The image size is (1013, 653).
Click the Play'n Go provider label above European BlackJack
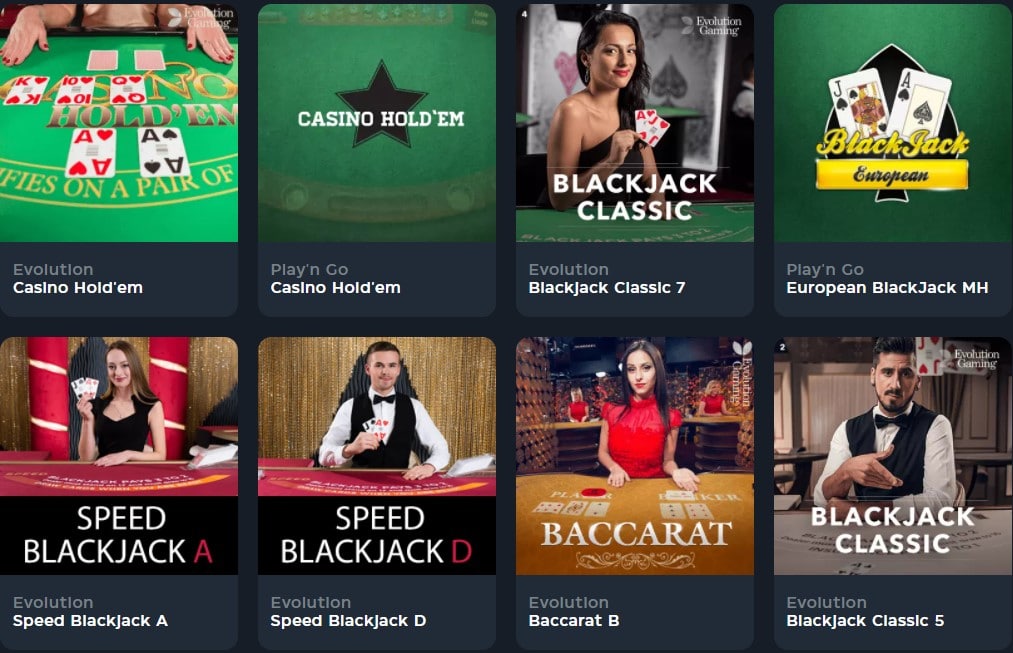(825, 269)
